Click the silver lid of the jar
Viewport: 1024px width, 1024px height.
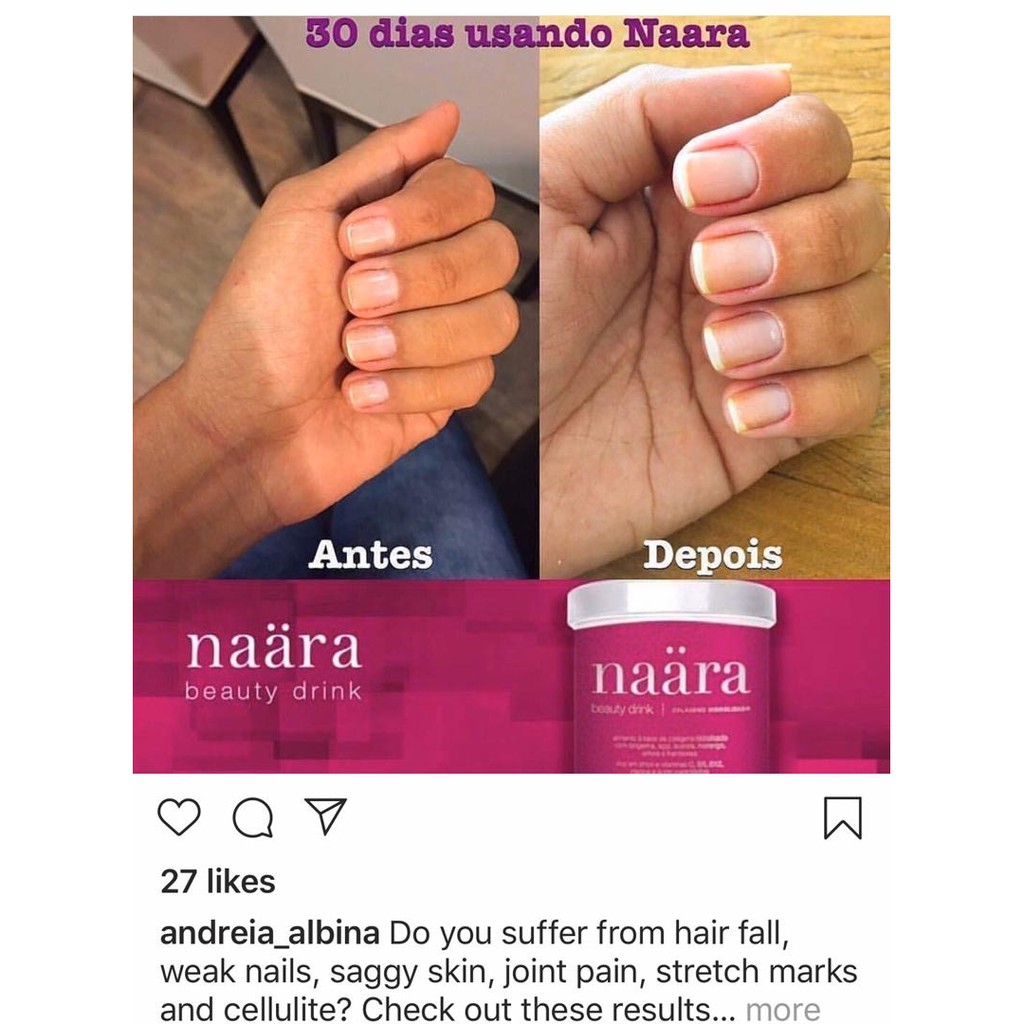(x=671, y=605)
